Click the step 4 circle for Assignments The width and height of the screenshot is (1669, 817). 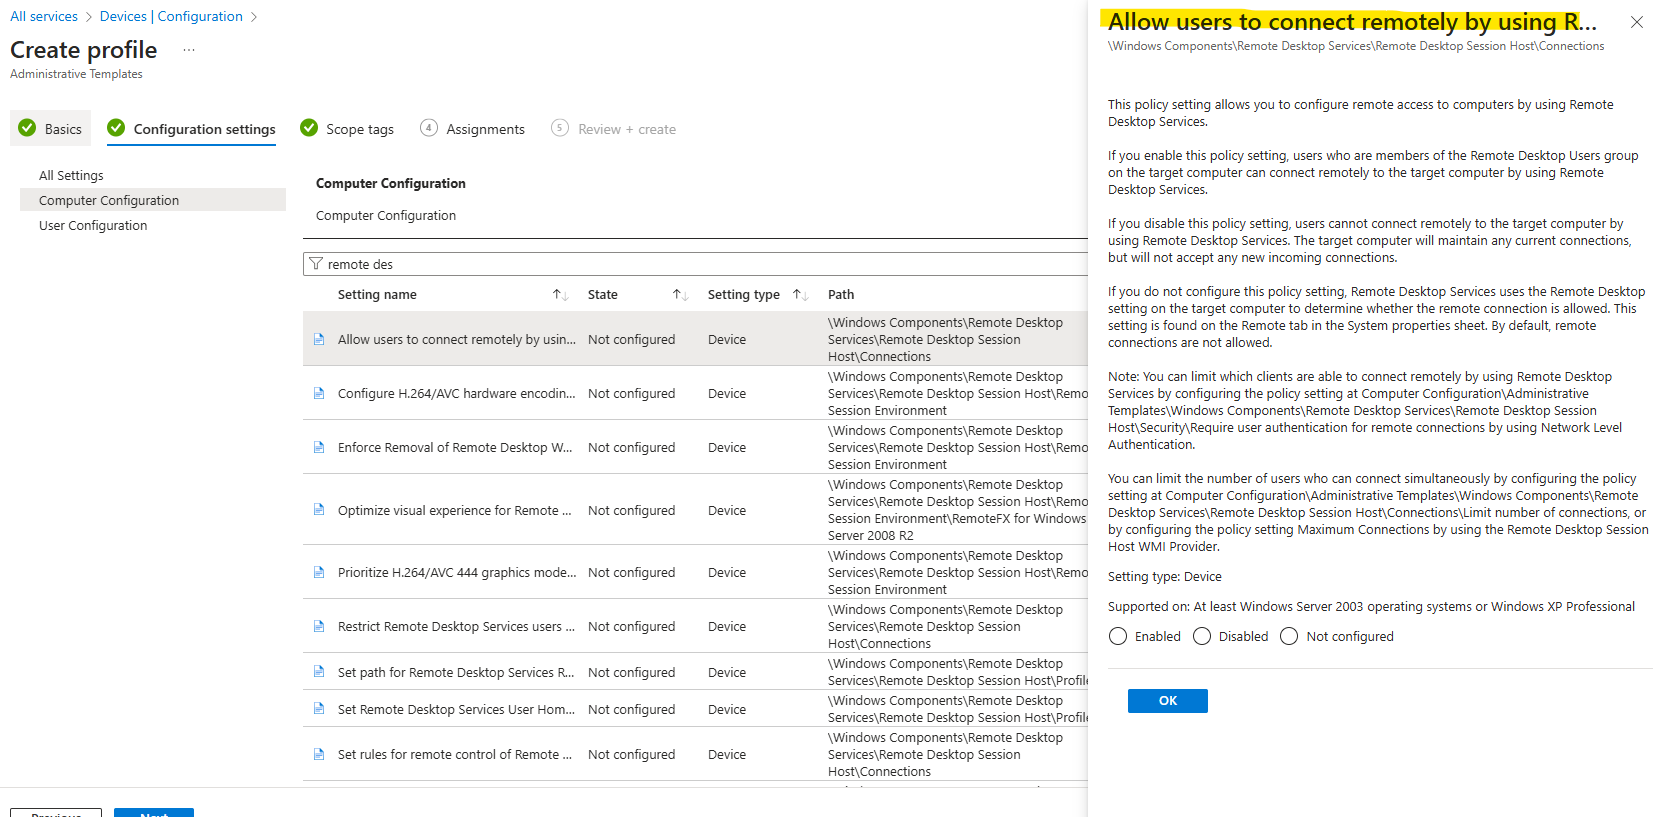(x=429, y=128)
